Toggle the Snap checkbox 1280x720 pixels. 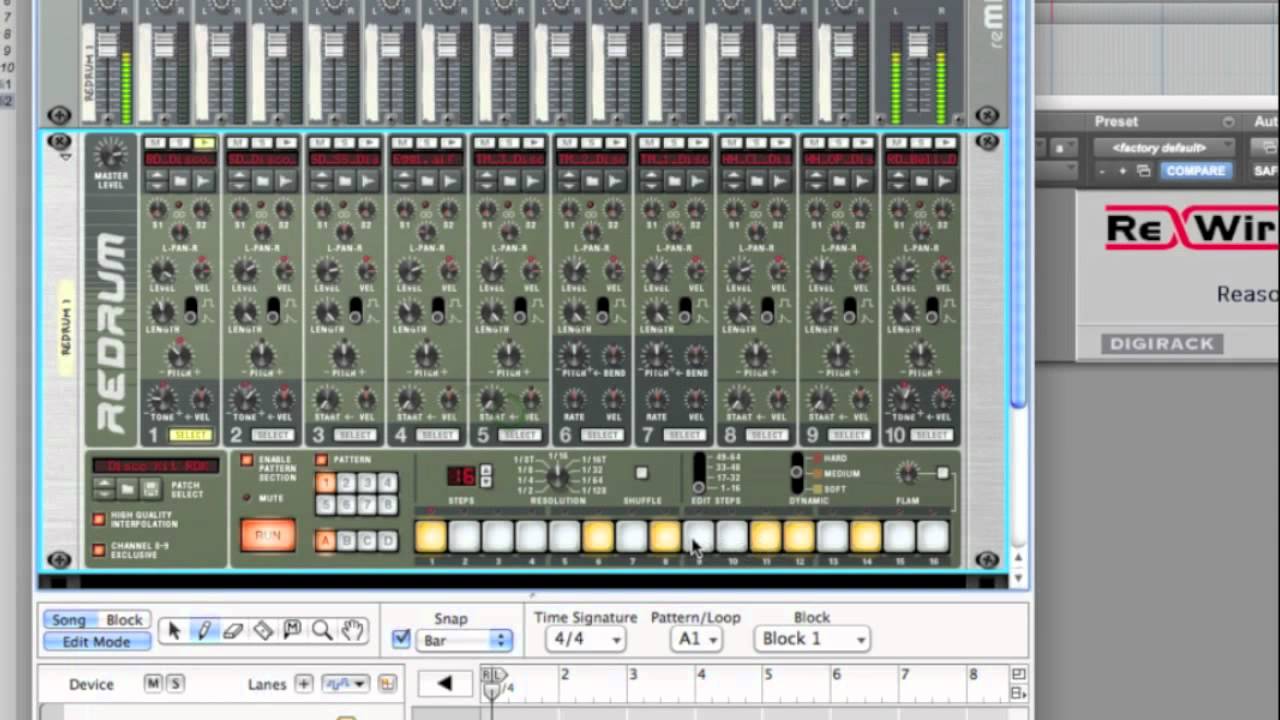point(401,640)
